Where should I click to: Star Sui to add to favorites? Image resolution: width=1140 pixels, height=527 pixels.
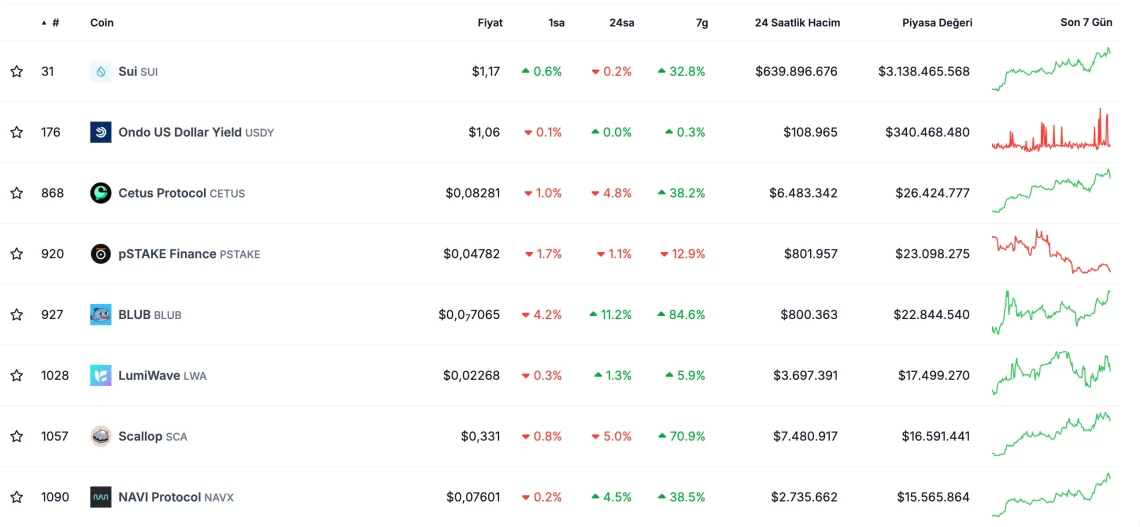17,71
